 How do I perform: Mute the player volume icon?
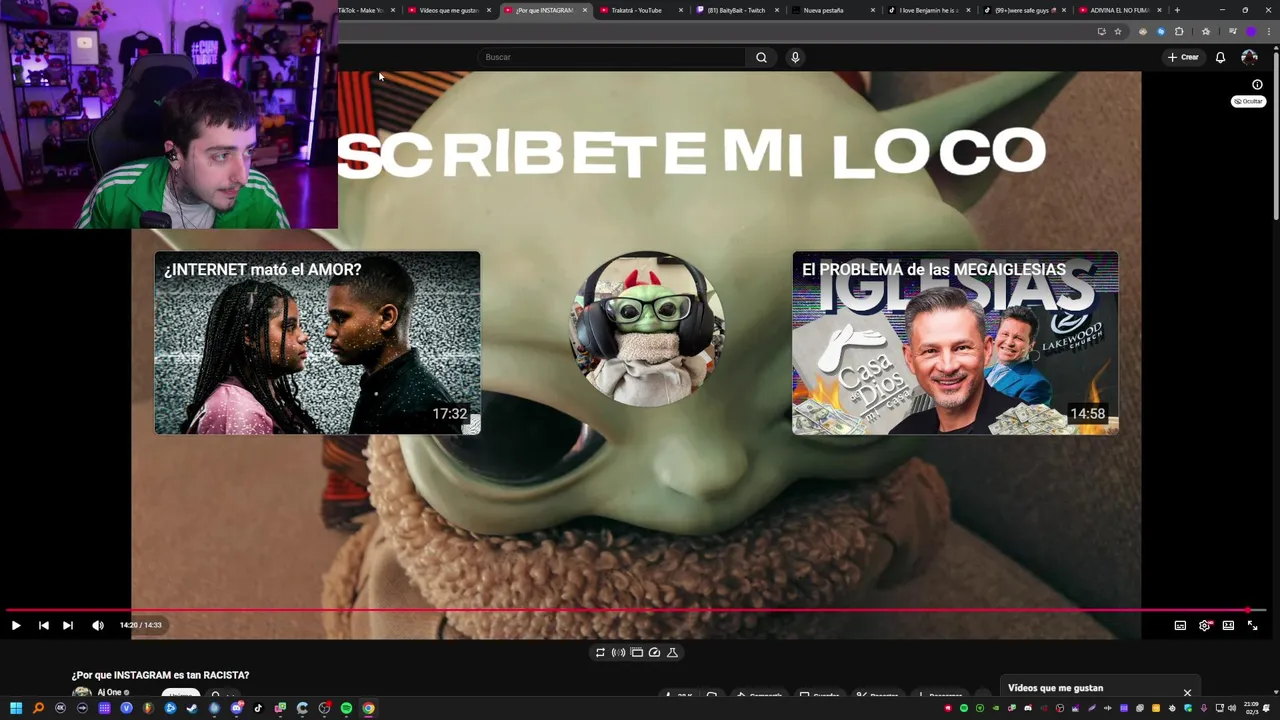(x=97, y=625)
